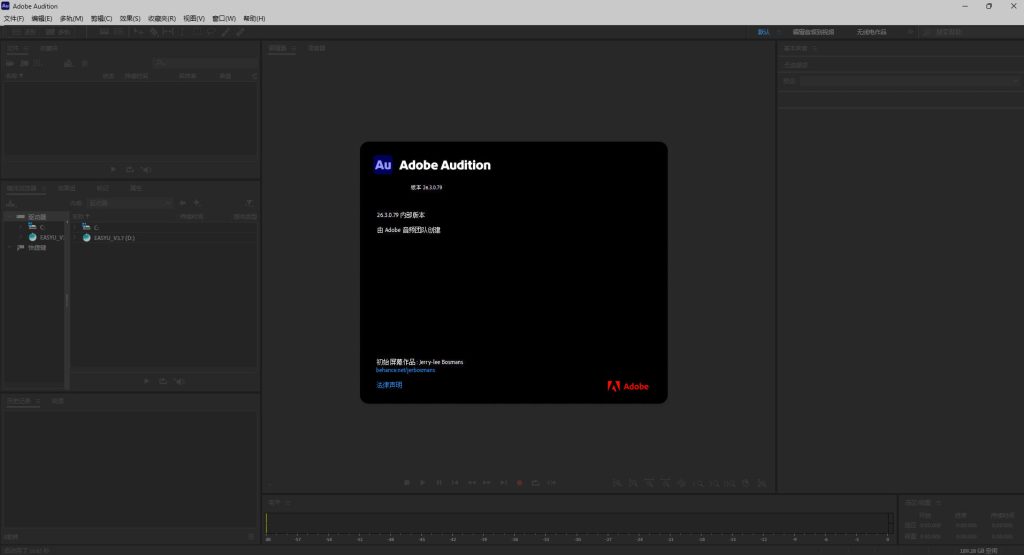Expand the C: row in contents list
1024x555 pixels.
[76, 227]
